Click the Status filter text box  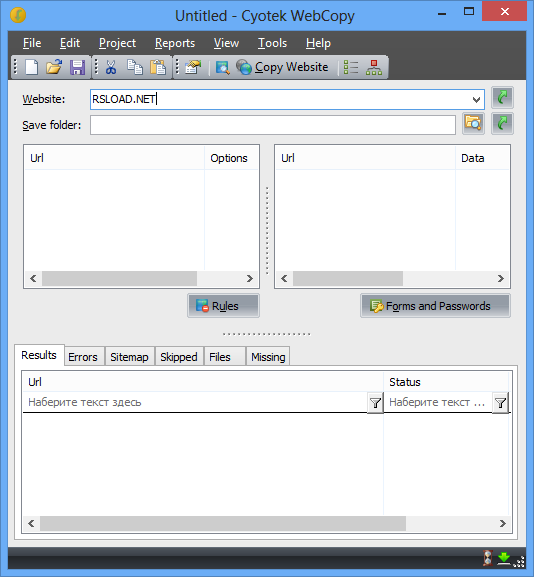[438, 403]
